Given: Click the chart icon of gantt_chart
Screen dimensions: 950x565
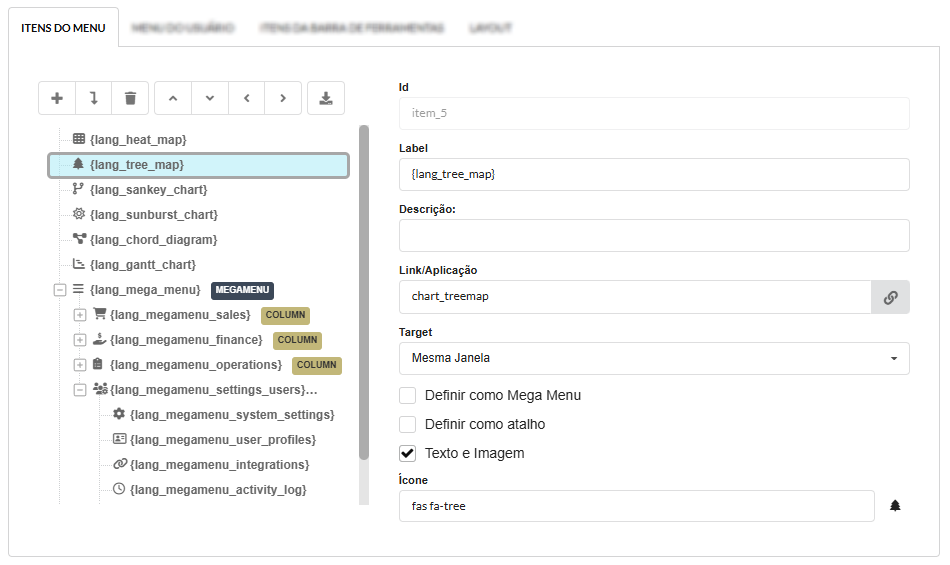Looking at the screenshot, I should coord(79,264).
